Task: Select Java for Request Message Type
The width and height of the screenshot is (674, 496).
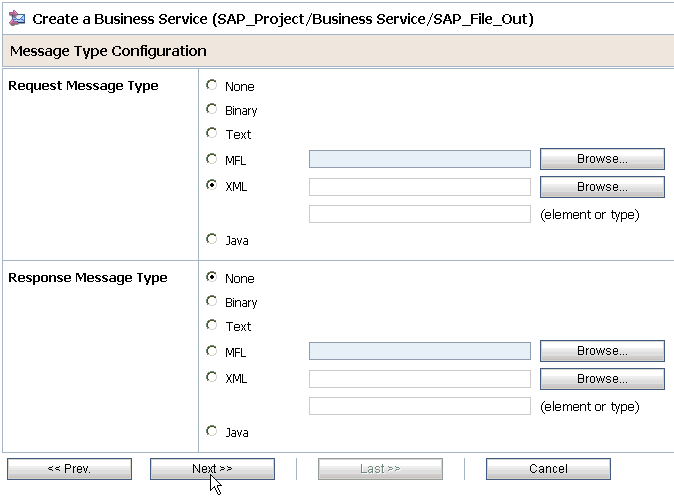Action: [x=211, y=239]
